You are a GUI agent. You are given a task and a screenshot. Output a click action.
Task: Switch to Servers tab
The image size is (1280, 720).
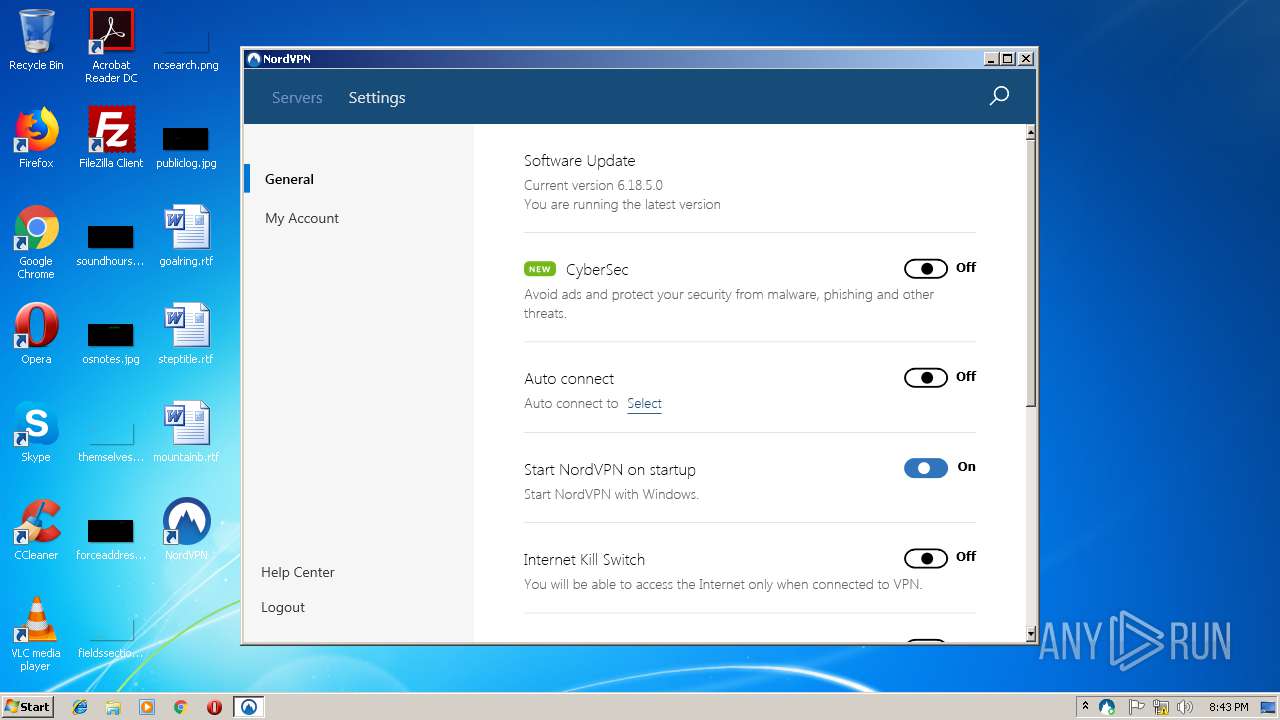[297, 97]
